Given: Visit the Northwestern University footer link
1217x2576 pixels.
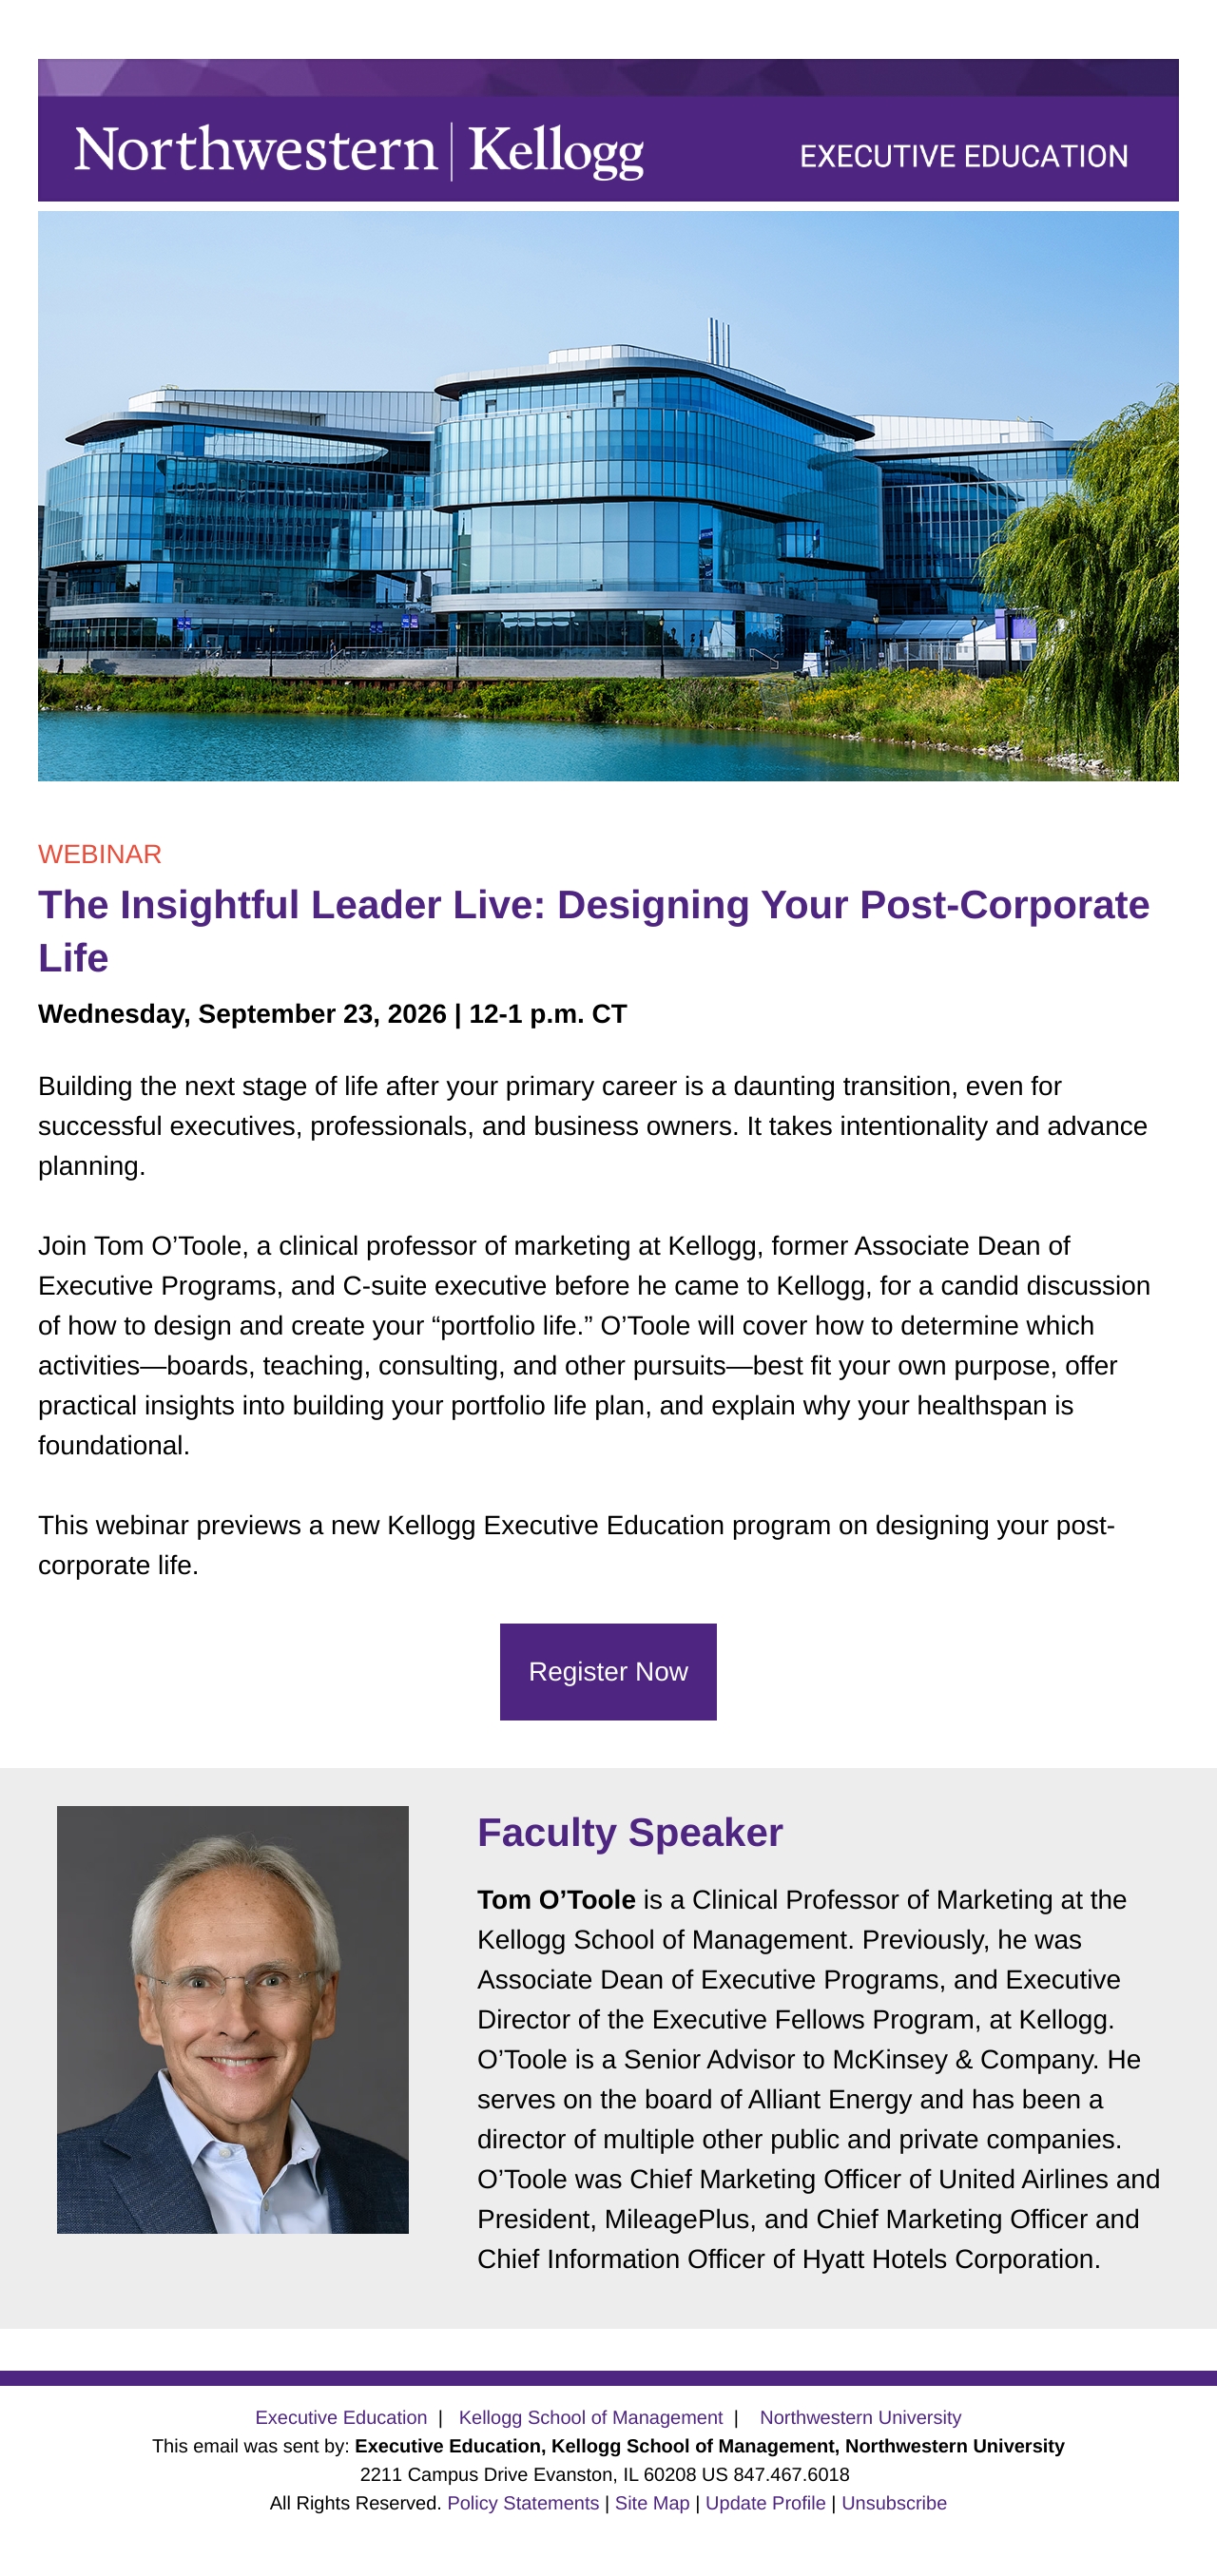Looking at the screenshot, I should point(860,2417).
